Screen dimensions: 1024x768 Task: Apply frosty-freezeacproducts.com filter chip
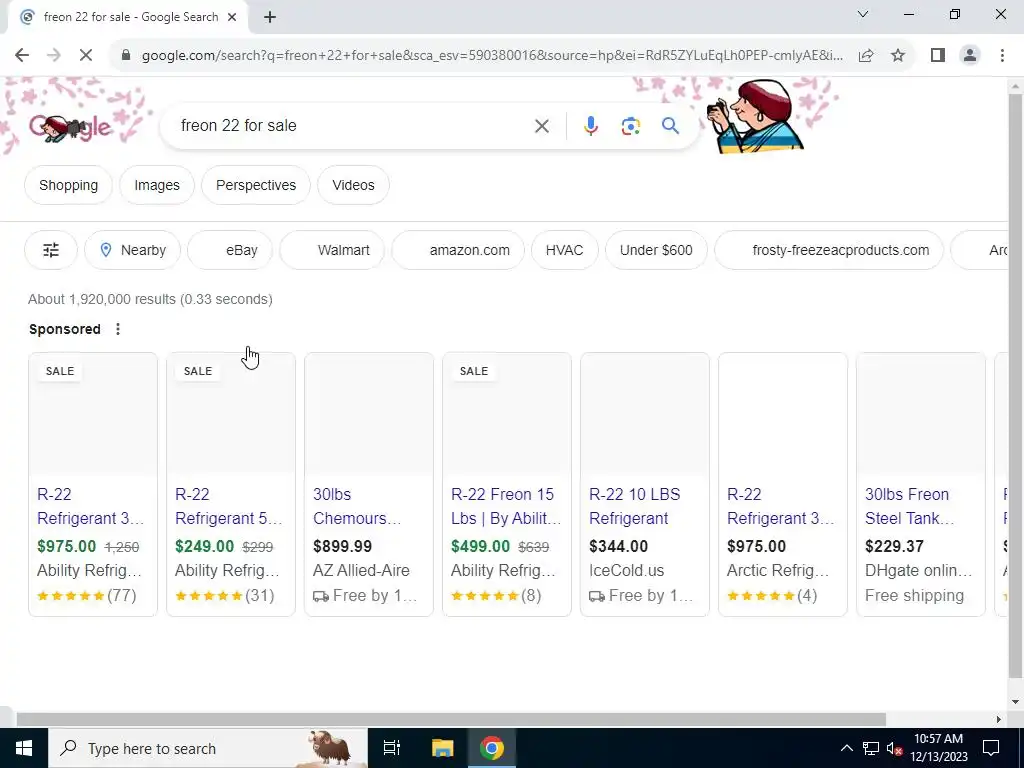[x=829, y=250]
